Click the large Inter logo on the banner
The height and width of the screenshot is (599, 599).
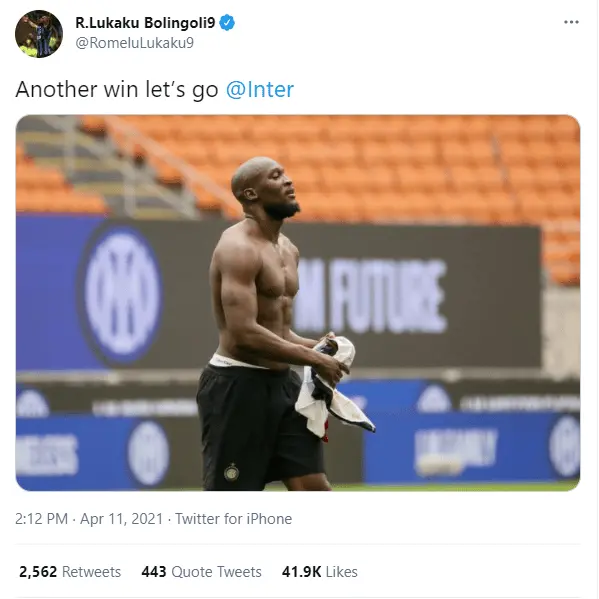tap(122, 293)
